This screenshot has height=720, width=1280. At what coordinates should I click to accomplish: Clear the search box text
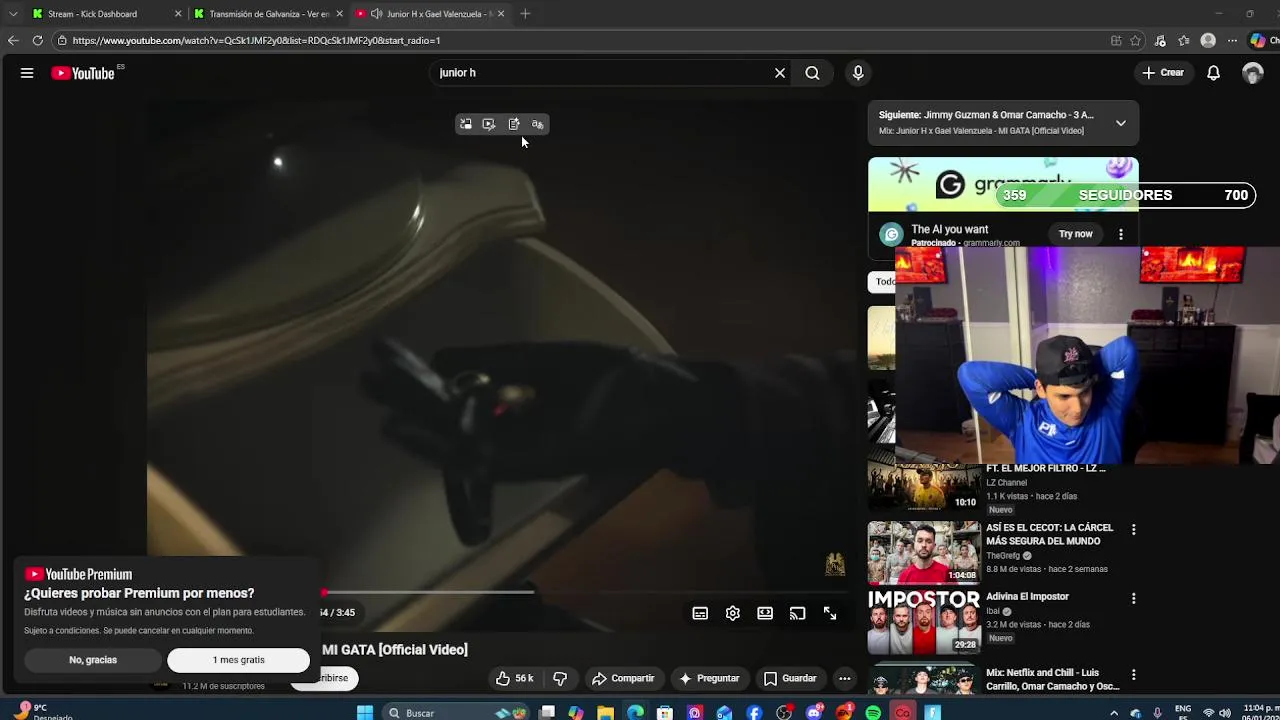point(780,73)
